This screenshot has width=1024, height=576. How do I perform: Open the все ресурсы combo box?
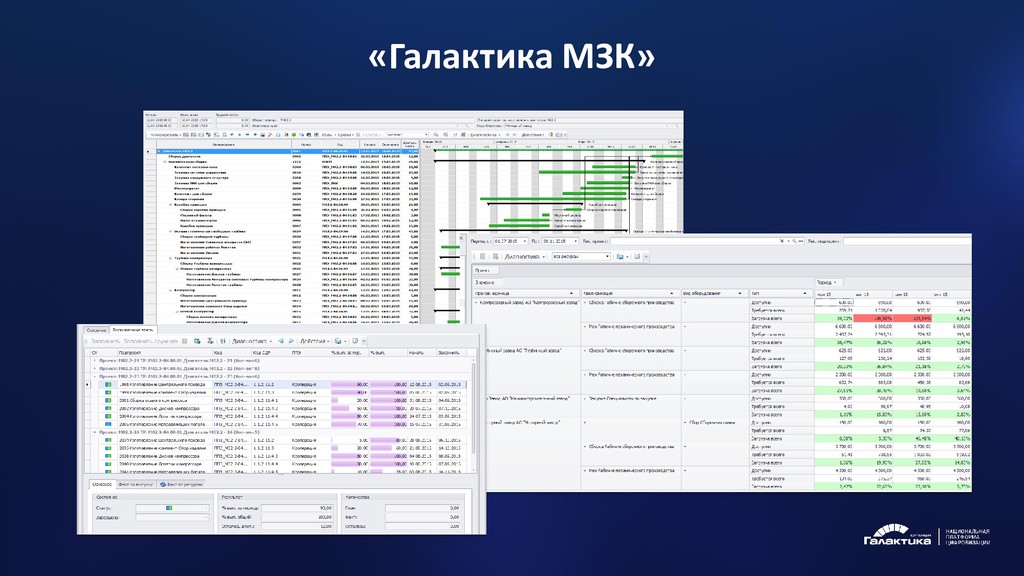(x=581, y=257)
